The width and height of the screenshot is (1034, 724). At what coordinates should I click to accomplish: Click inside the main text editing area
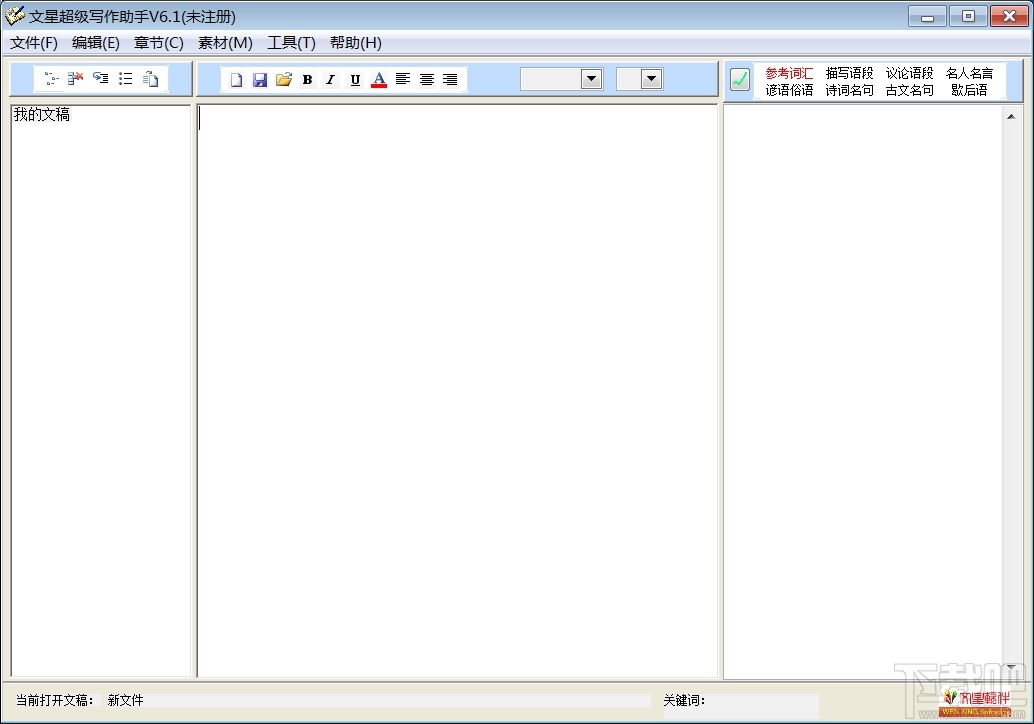coord(457,390)
